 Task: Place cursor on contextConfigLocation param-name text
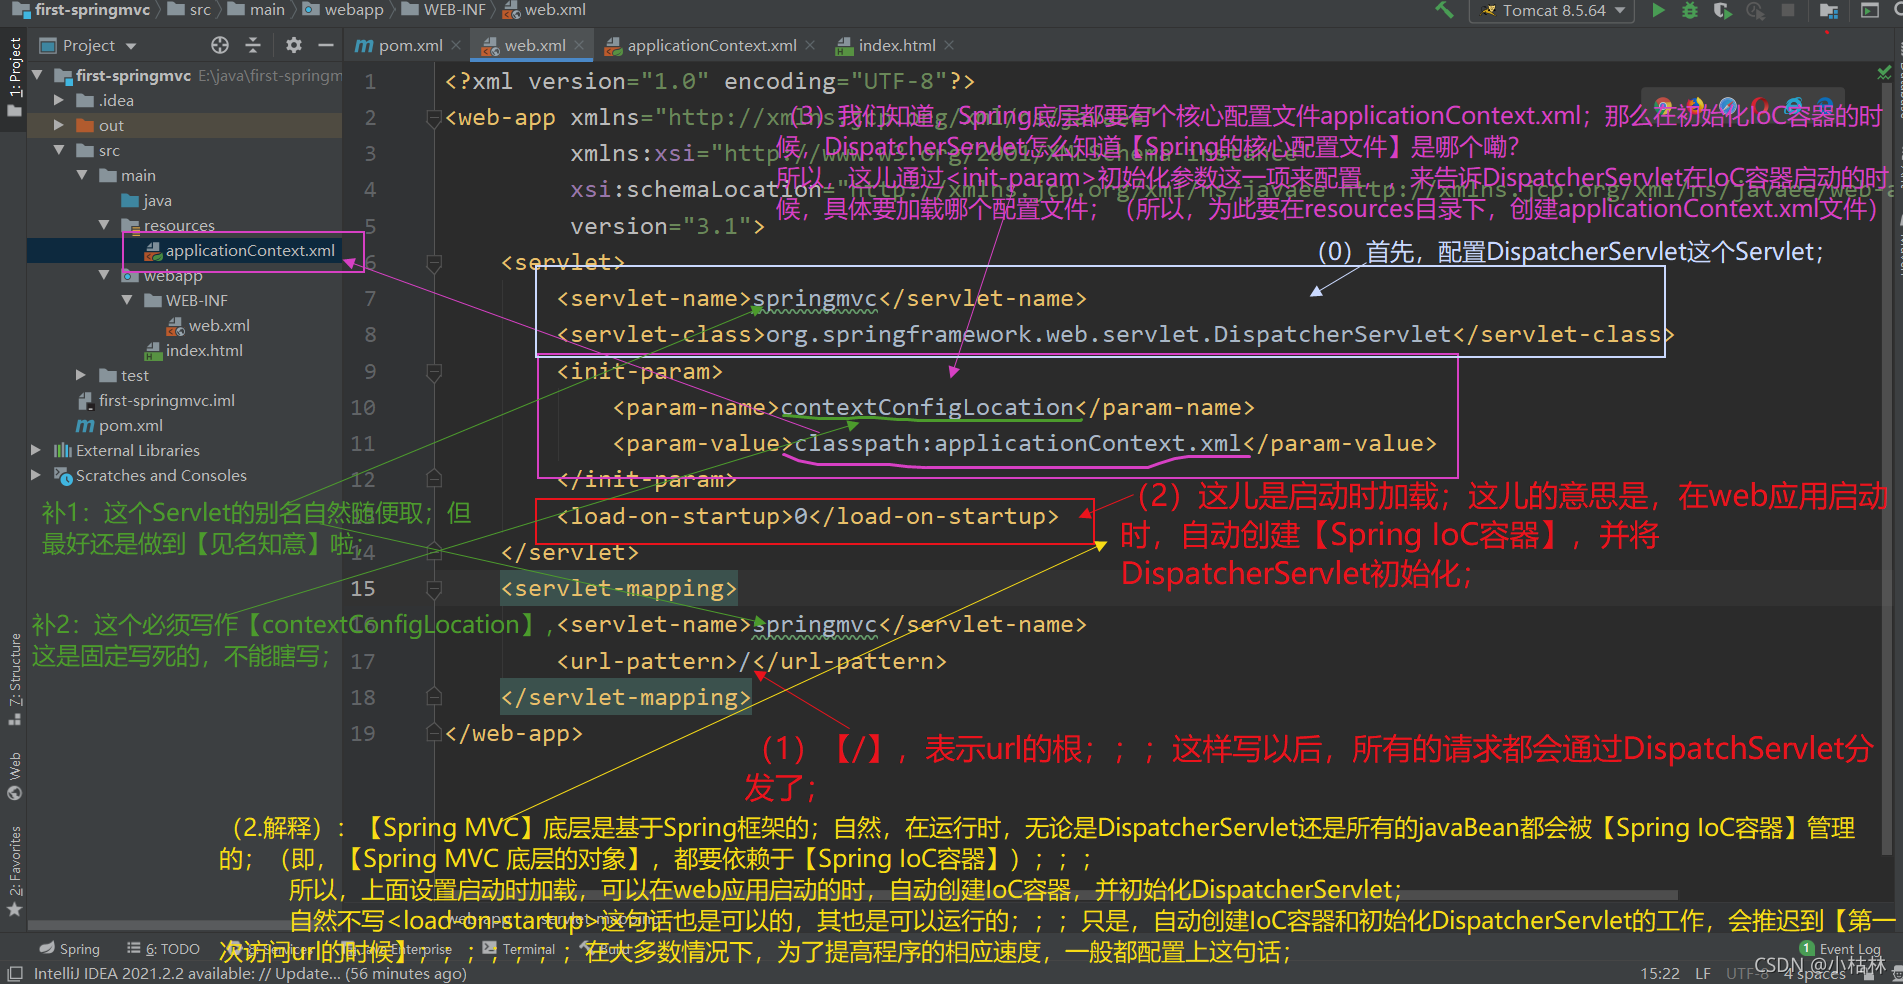pos(927,408)
